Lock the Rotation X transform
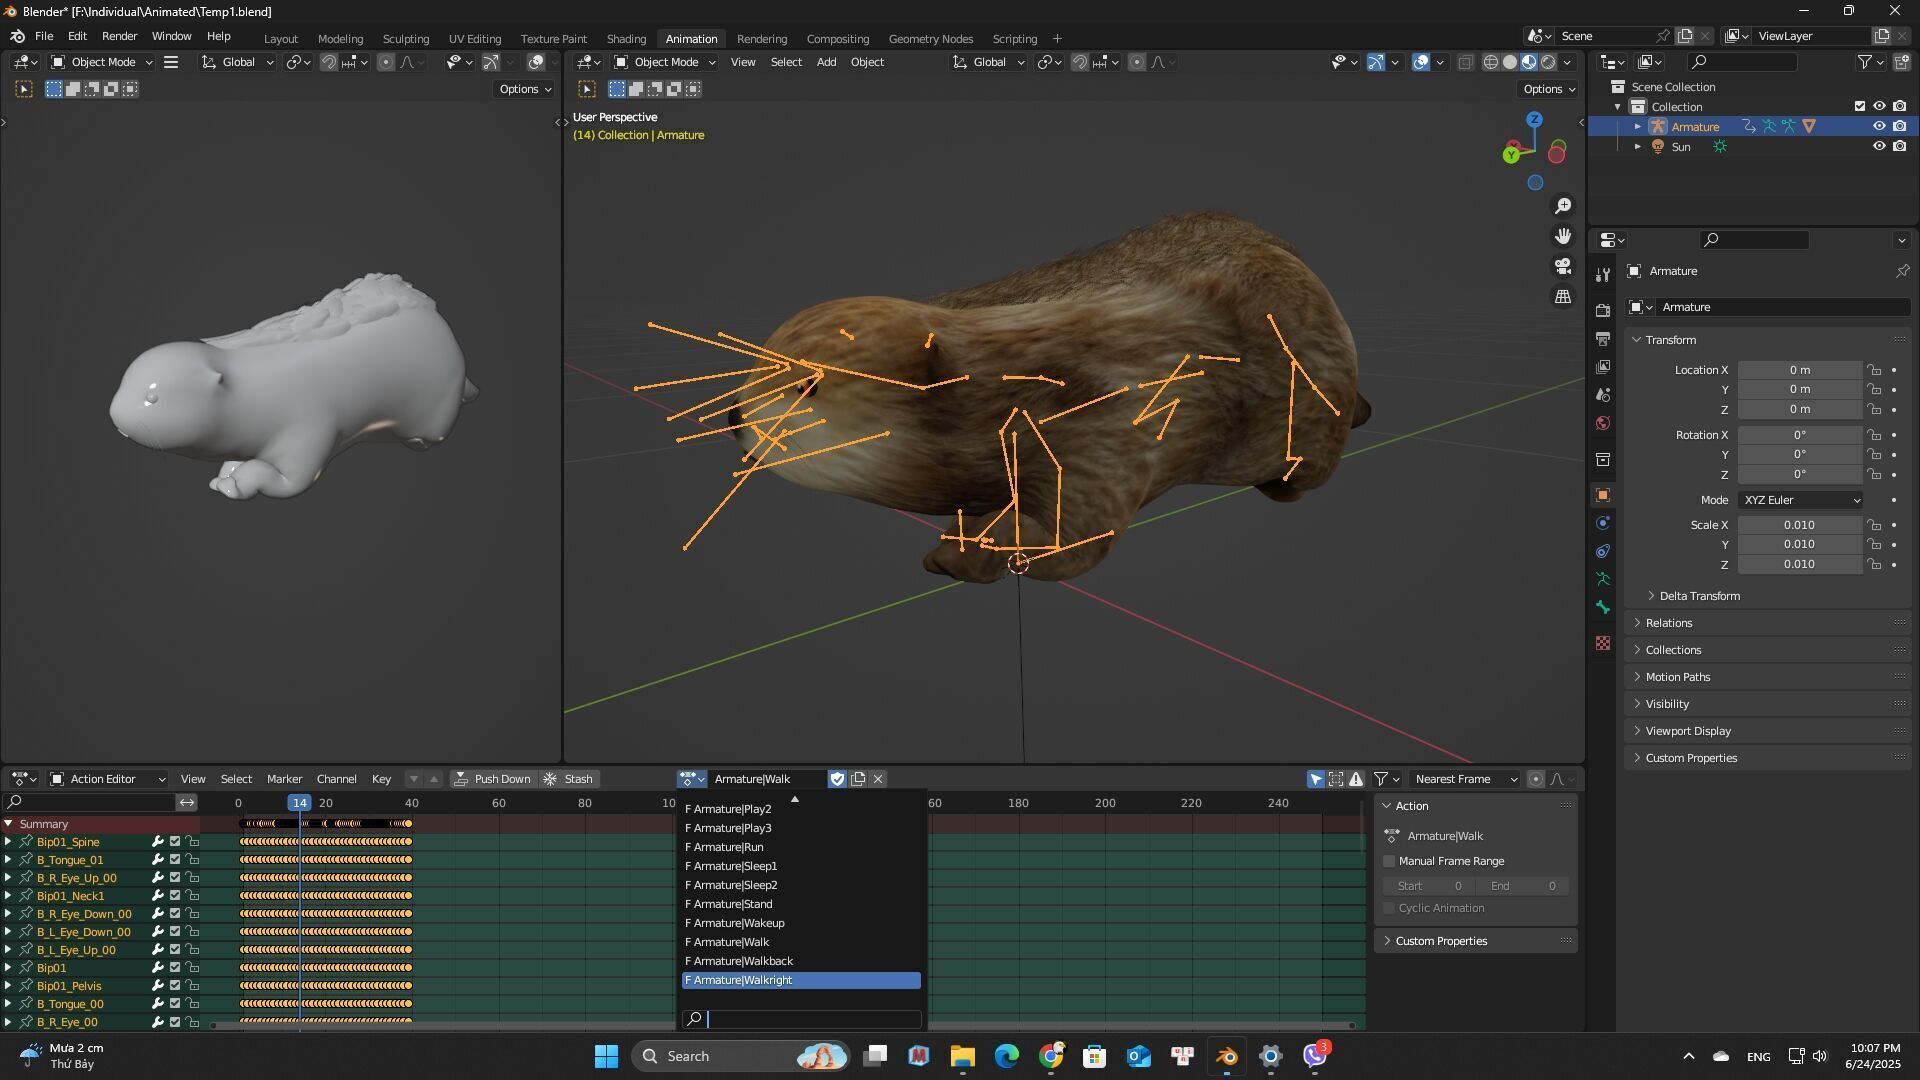 click(x=1874, y=435)
